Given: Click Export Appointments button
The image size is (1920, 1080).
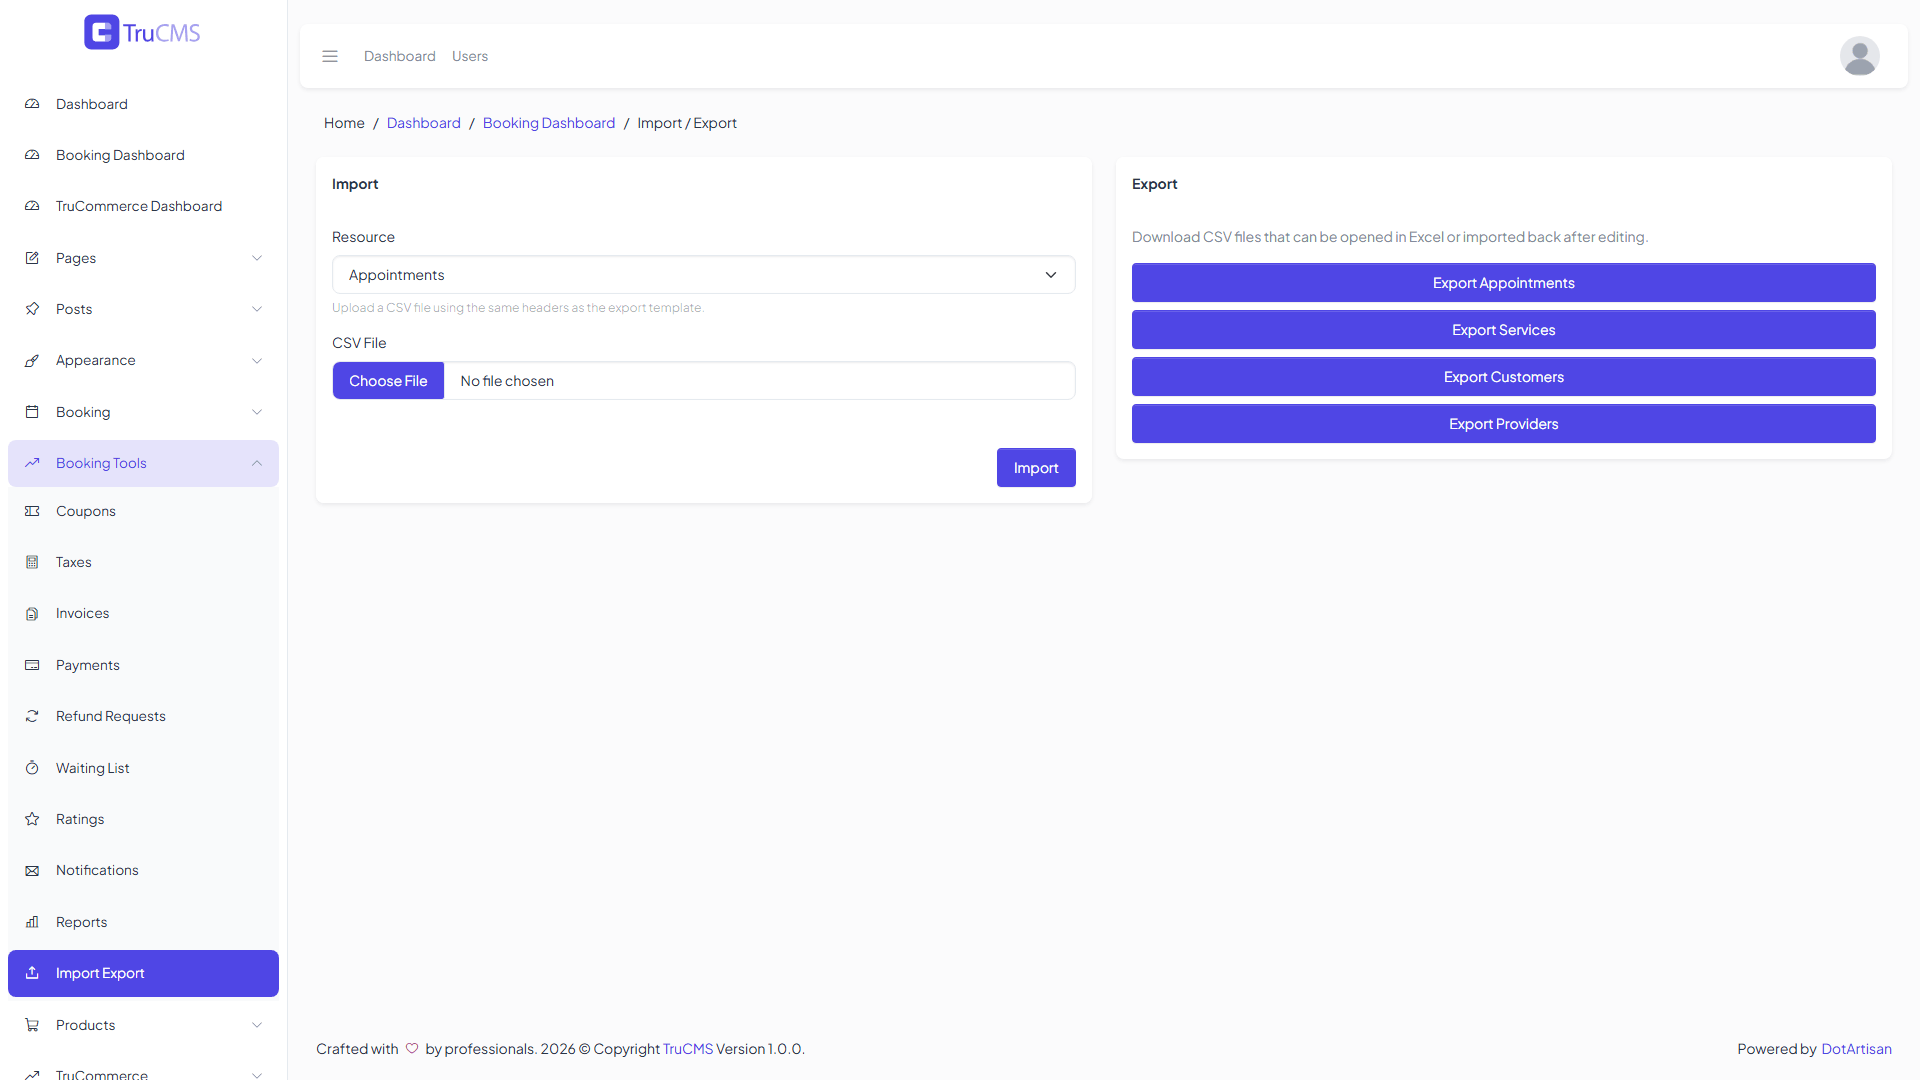Looking at the screenshot, I should 1503,283.
